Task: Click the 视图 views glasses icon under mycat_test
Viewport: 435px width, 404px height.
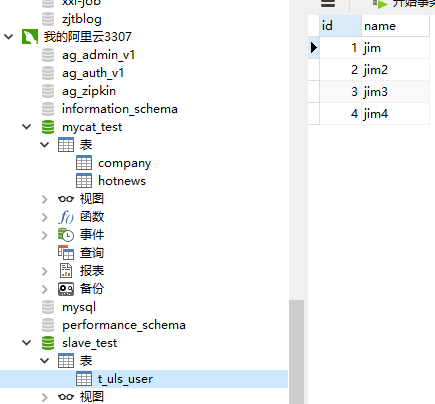Action: coord(66,199)
